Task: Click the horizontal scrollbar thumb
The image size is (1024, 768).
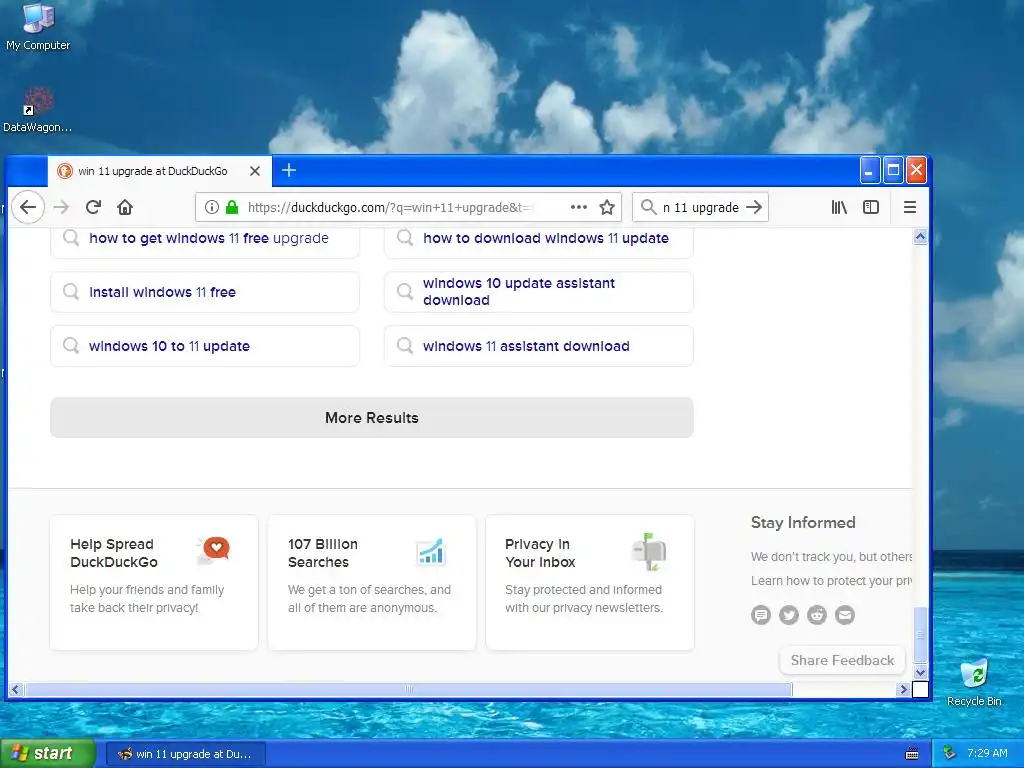Action: tap(409, 689)
